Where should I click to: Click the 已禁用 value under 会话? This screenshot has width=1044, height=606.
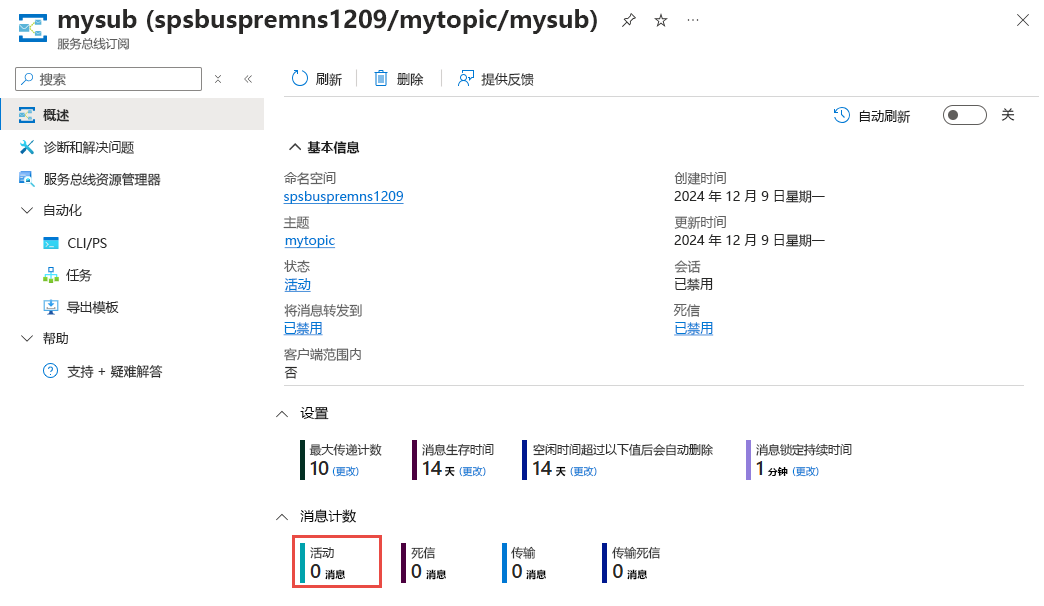click(693, 284)
